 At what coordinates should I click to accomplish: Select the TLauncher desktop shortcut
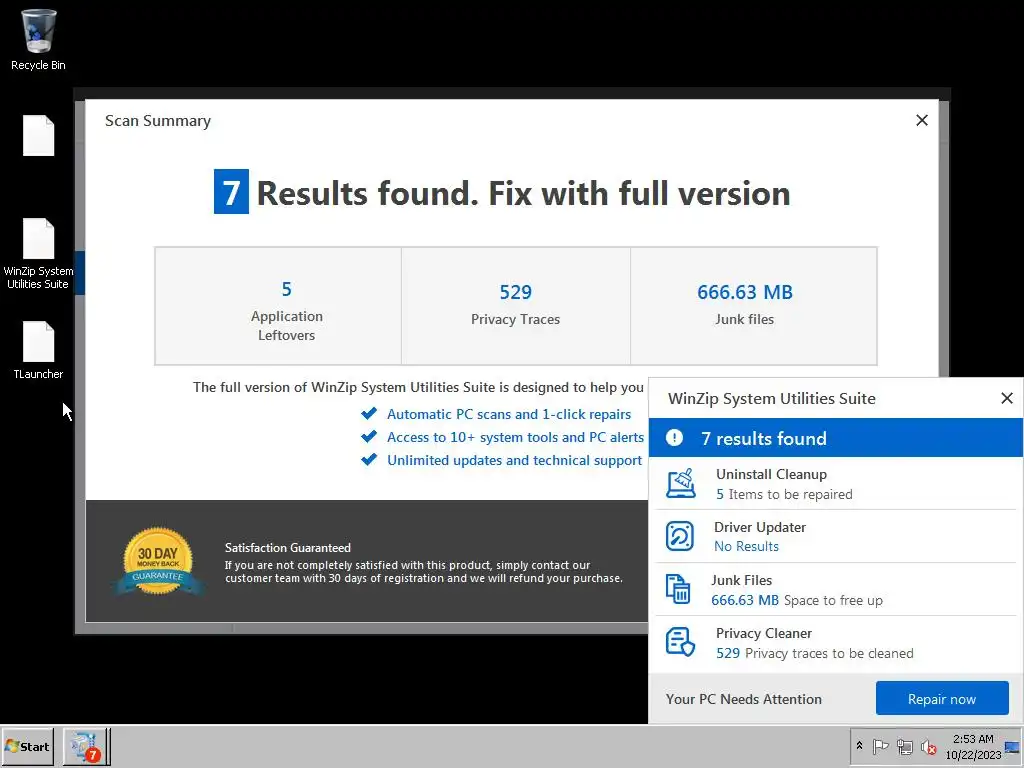(x=39, y=351)
